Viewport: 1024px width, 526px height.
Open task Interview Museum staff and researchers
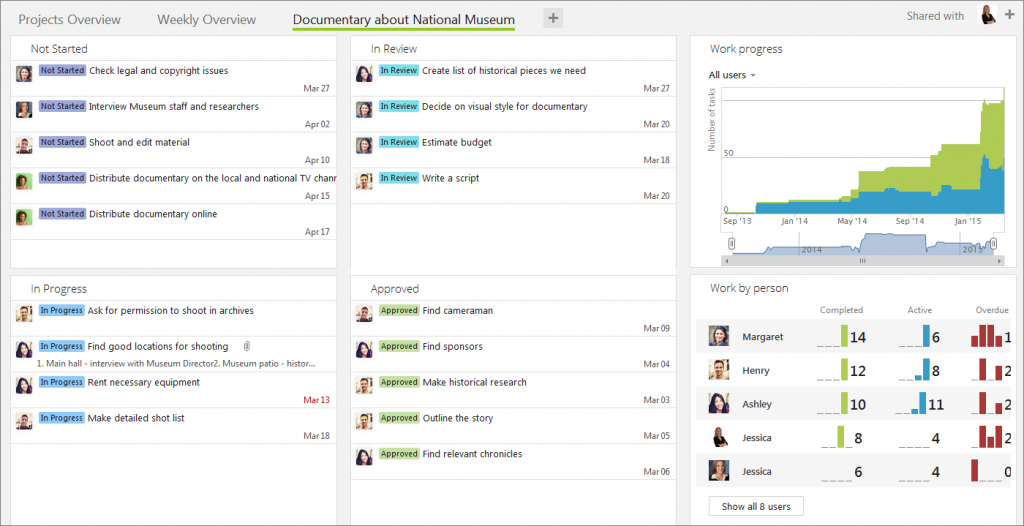173,106
